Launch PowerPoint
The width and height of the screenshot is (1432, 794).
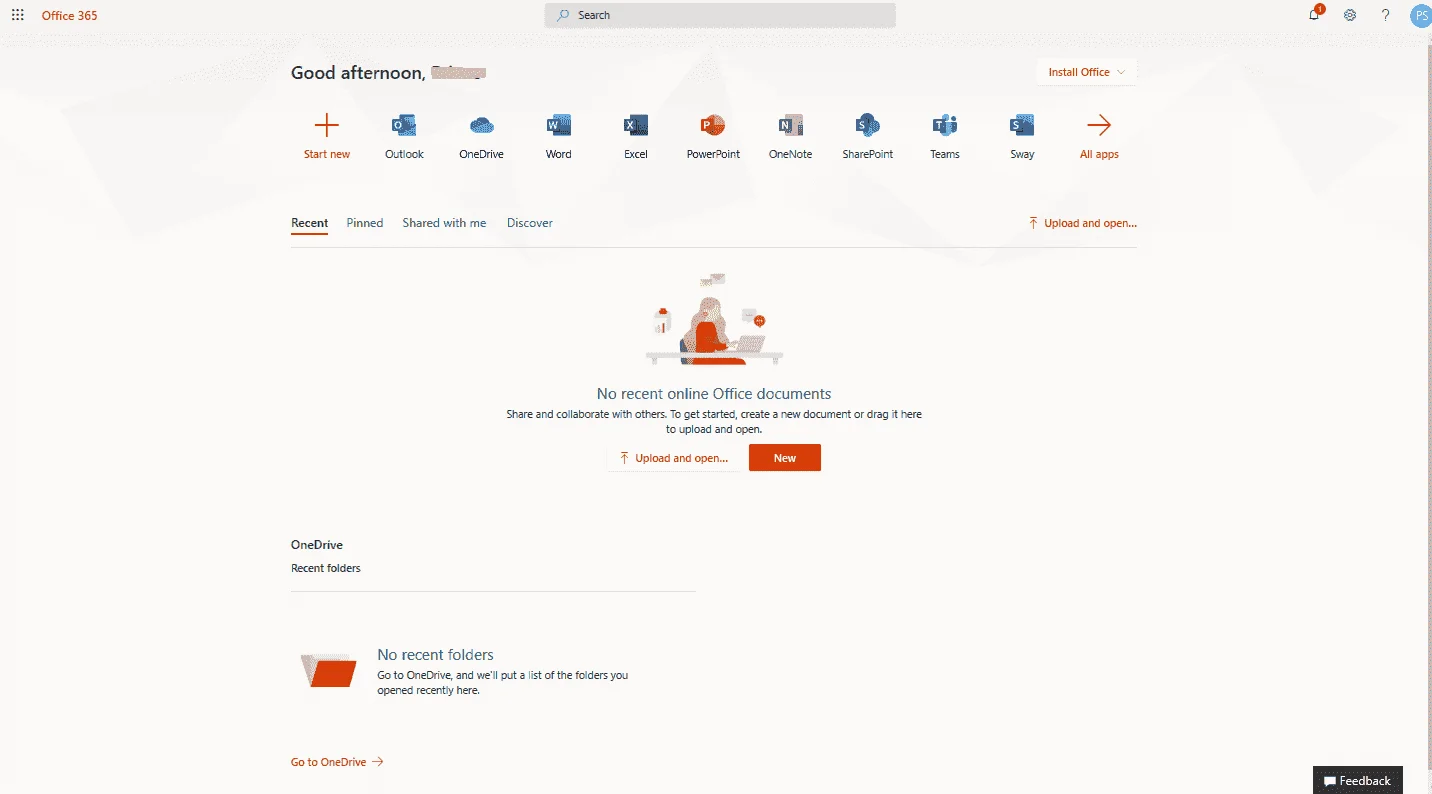tap(713, 135)
